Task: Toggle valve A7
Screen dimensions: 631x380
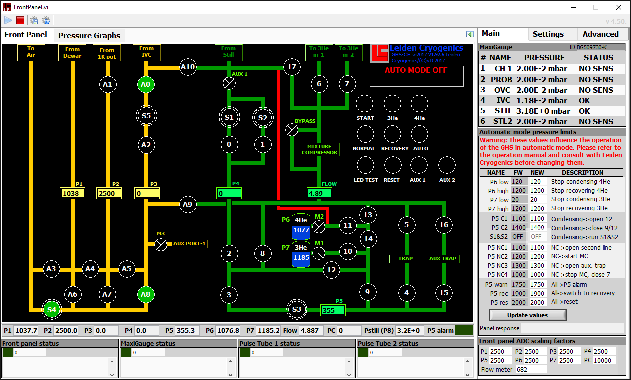Action: point(107,295)
